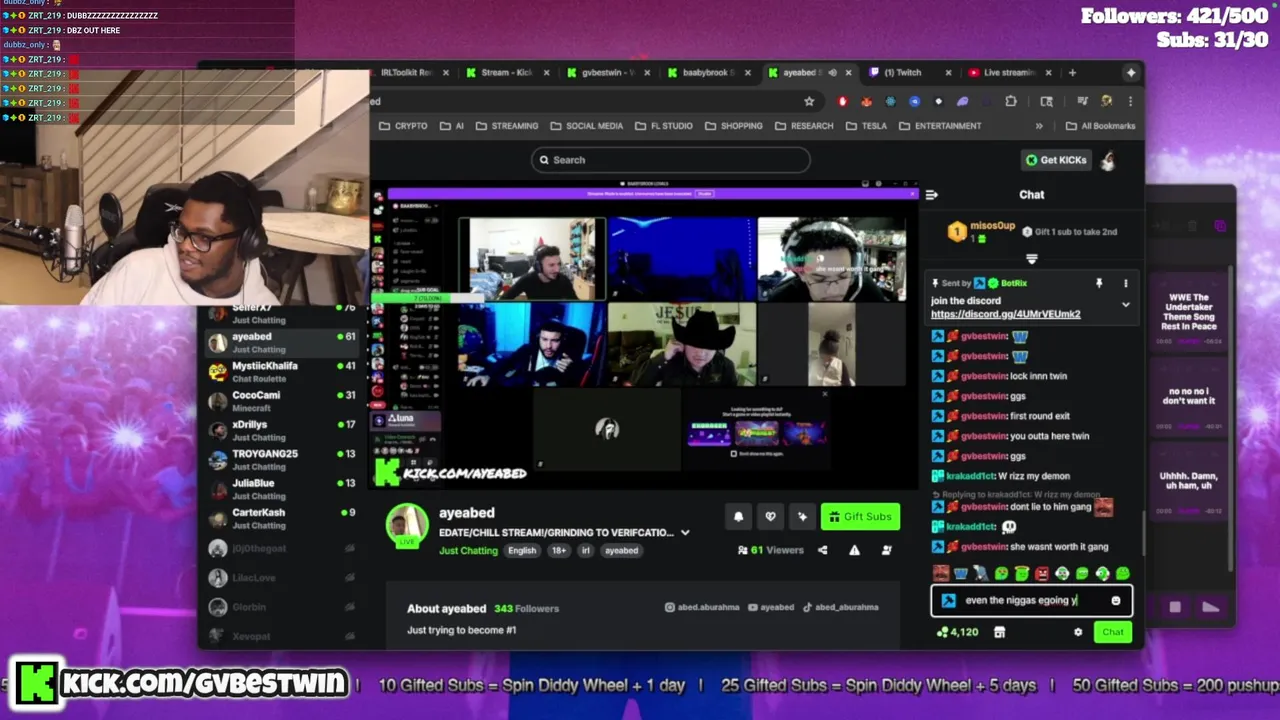This screenshot has width=1280, height=720.
Task: Switch to the IRLToolkit tab
Action: (410, 72)
